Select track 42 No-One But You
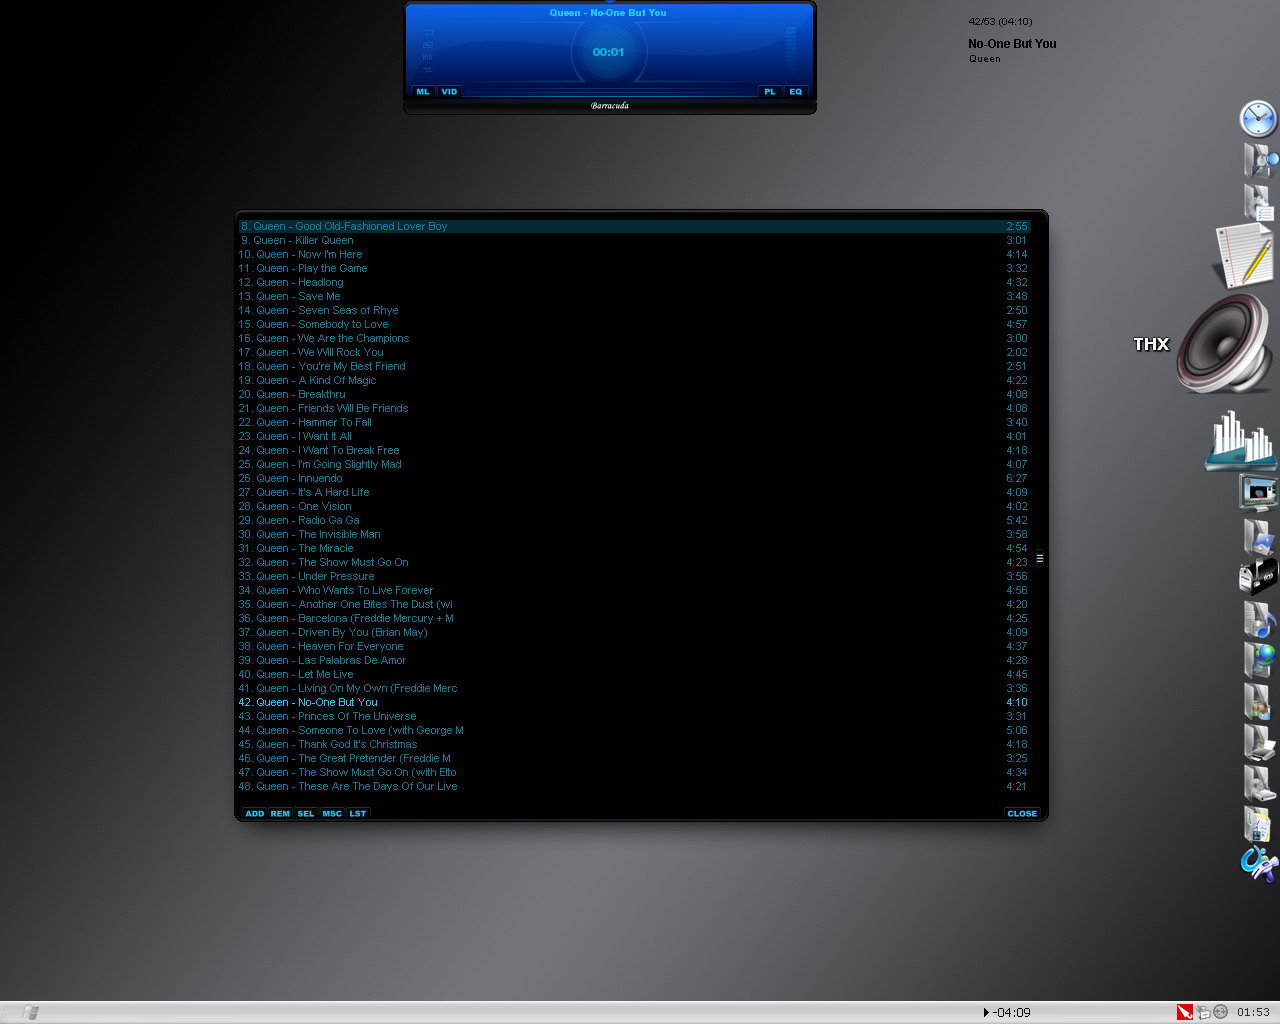Image resolution: width=1280 pixels, height=1024 pixels. point(634,702)
